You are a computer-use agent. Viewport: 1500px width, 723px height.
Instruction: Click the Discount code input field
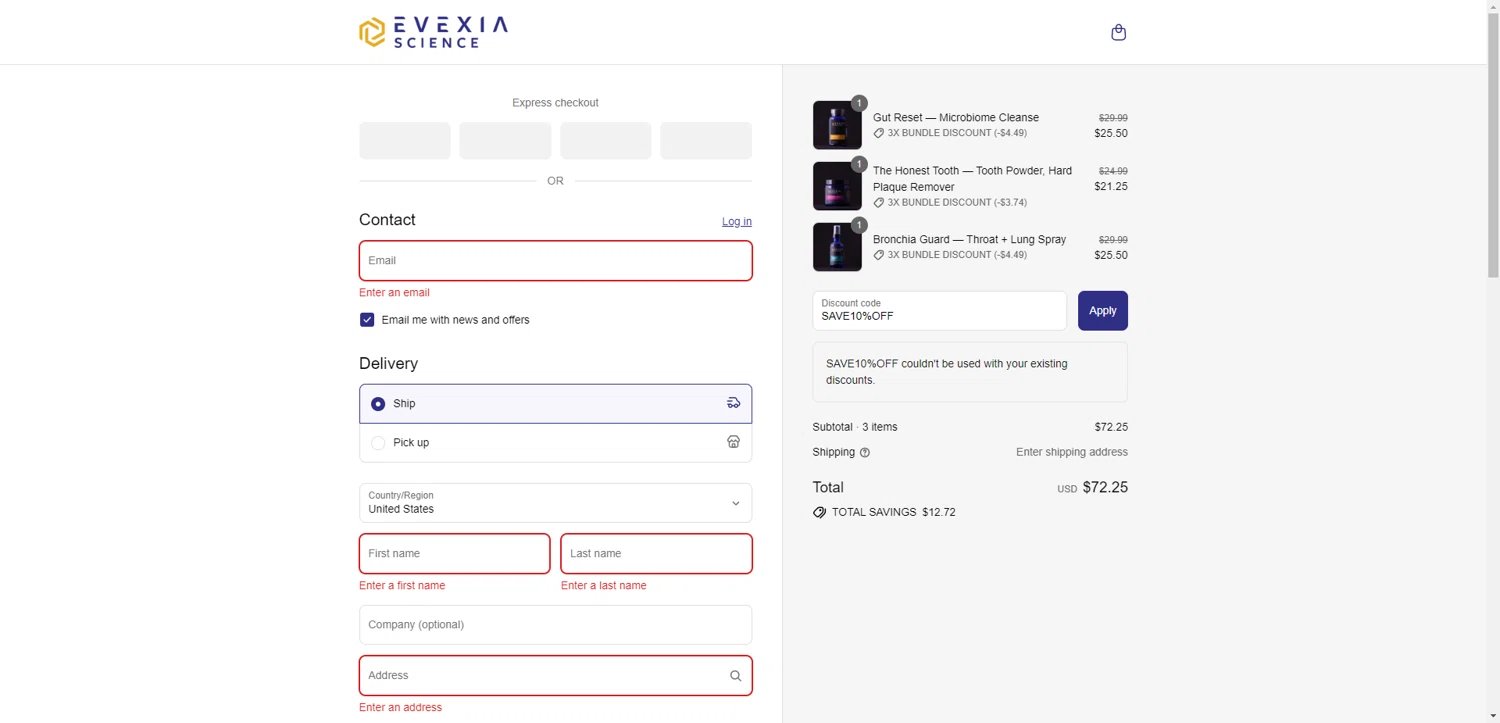[939, 310]
